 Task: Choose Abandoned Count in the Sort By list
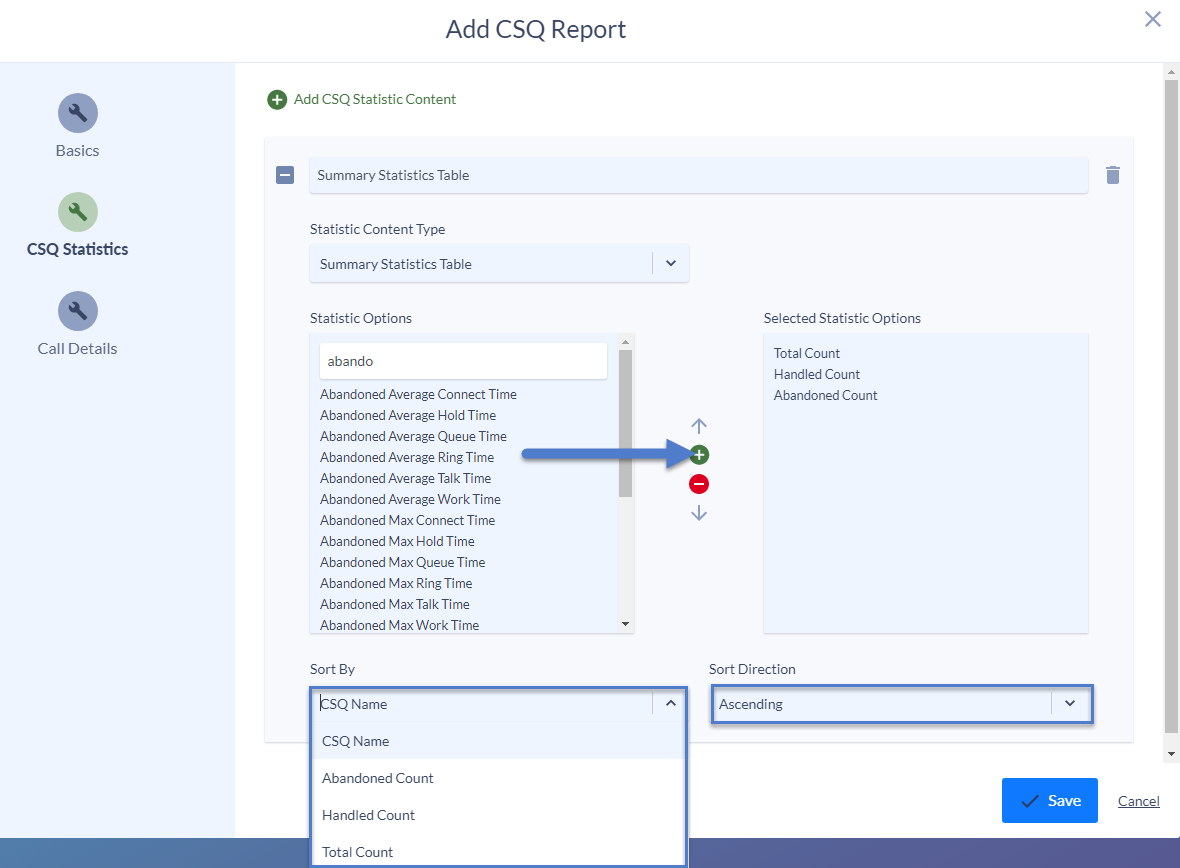[498, 778]
